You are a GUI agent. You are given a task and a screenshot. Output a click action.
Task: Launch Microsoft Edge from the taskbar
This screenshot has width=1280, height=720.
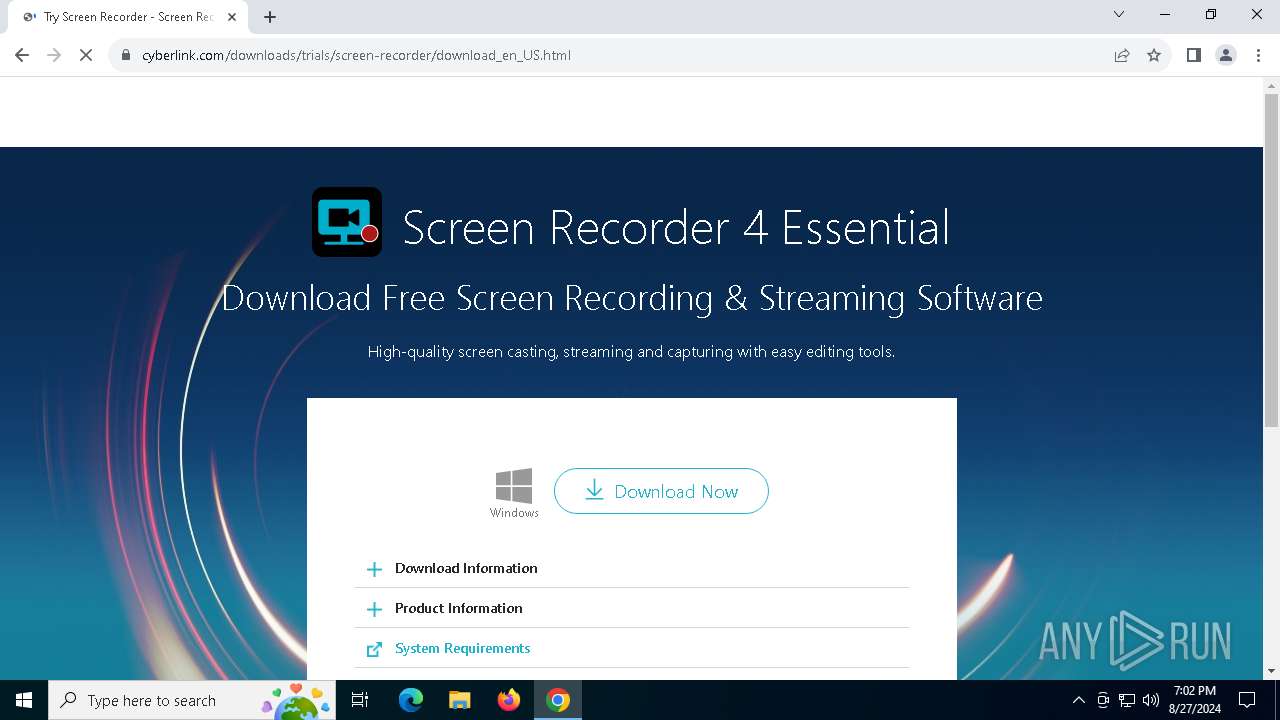[x=411, y=700]
